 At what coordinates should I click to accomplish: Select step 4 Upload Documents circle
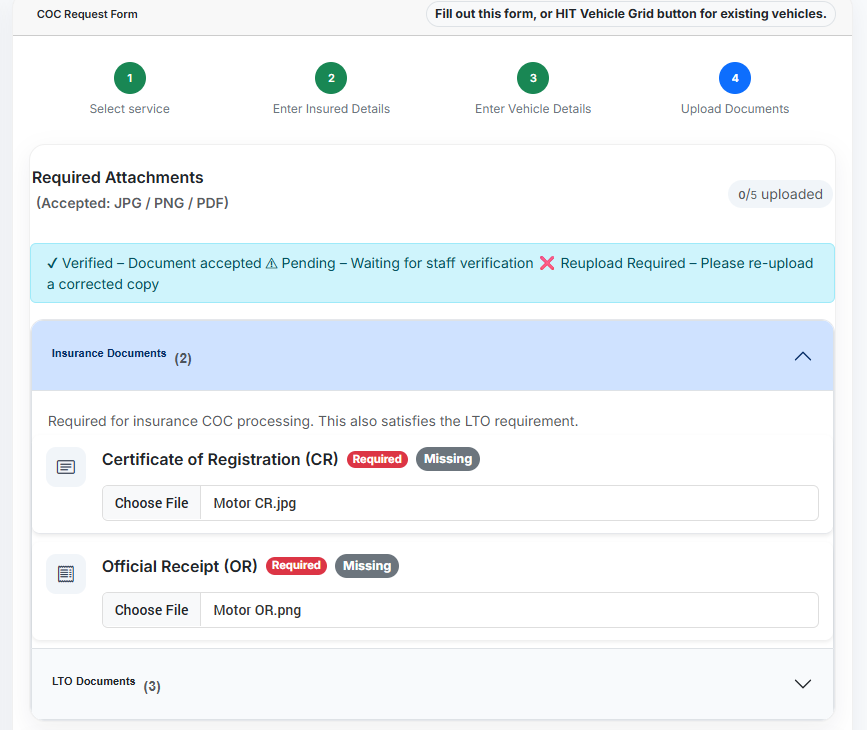click(x=735, y=78)
